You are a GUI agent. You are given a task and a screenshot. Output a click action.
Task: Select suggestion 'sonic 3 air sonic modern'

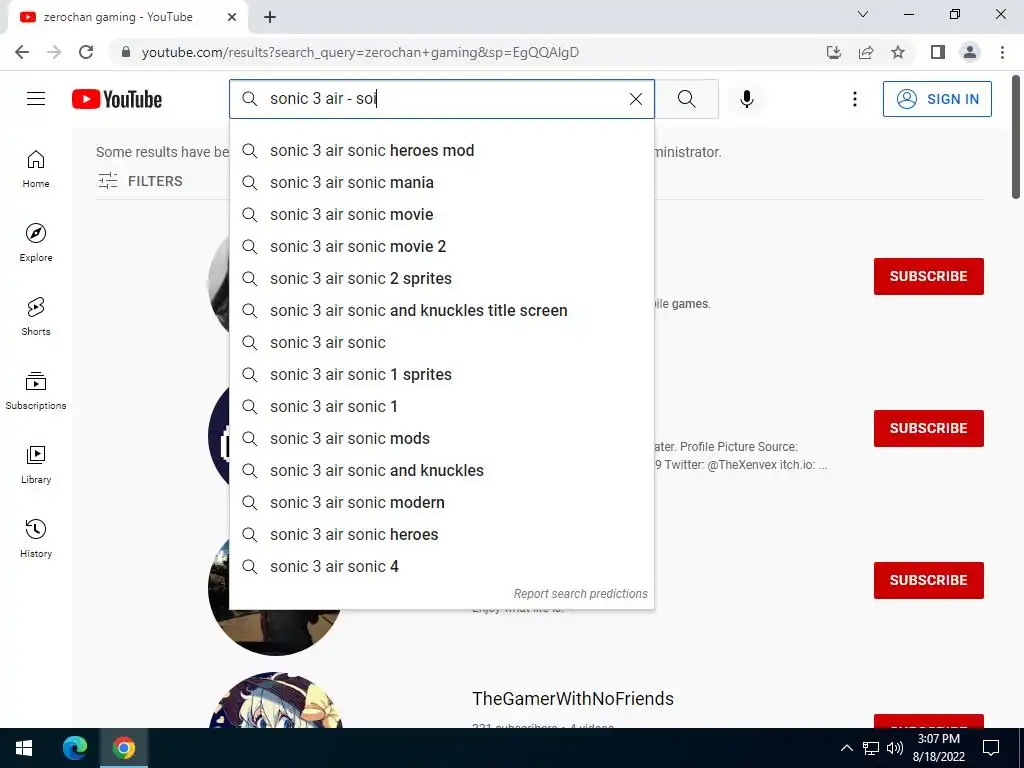[441, 502]
